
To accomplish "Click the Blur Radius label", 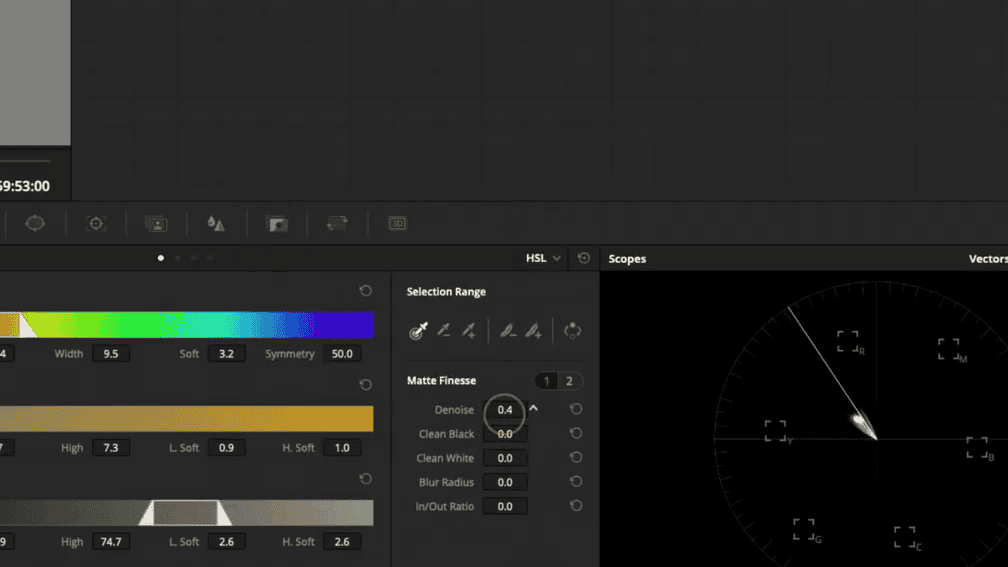I will pyautogui.click(x=446, y=482).
